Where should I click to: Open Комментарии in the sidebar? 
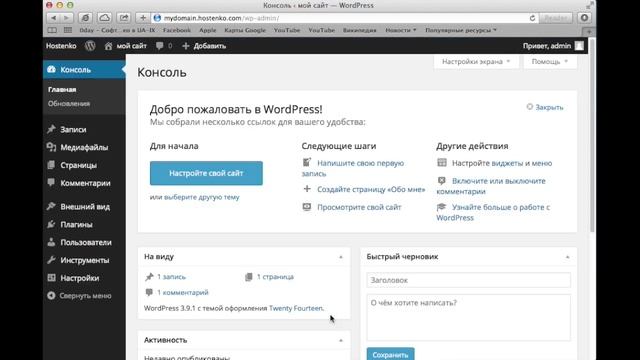(x=84, y=183)
